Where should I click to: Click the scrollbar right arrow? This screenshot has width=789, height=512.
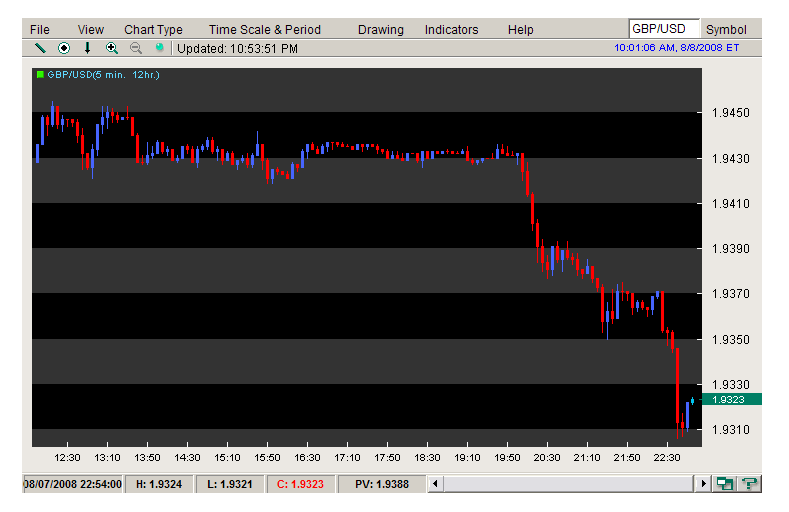[x=704, y=484]
